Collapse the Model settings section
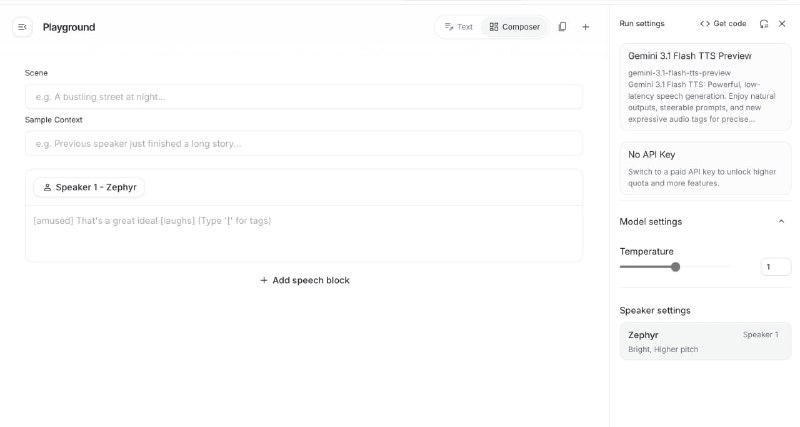This screenshot has width=800, height=427. 781,221
